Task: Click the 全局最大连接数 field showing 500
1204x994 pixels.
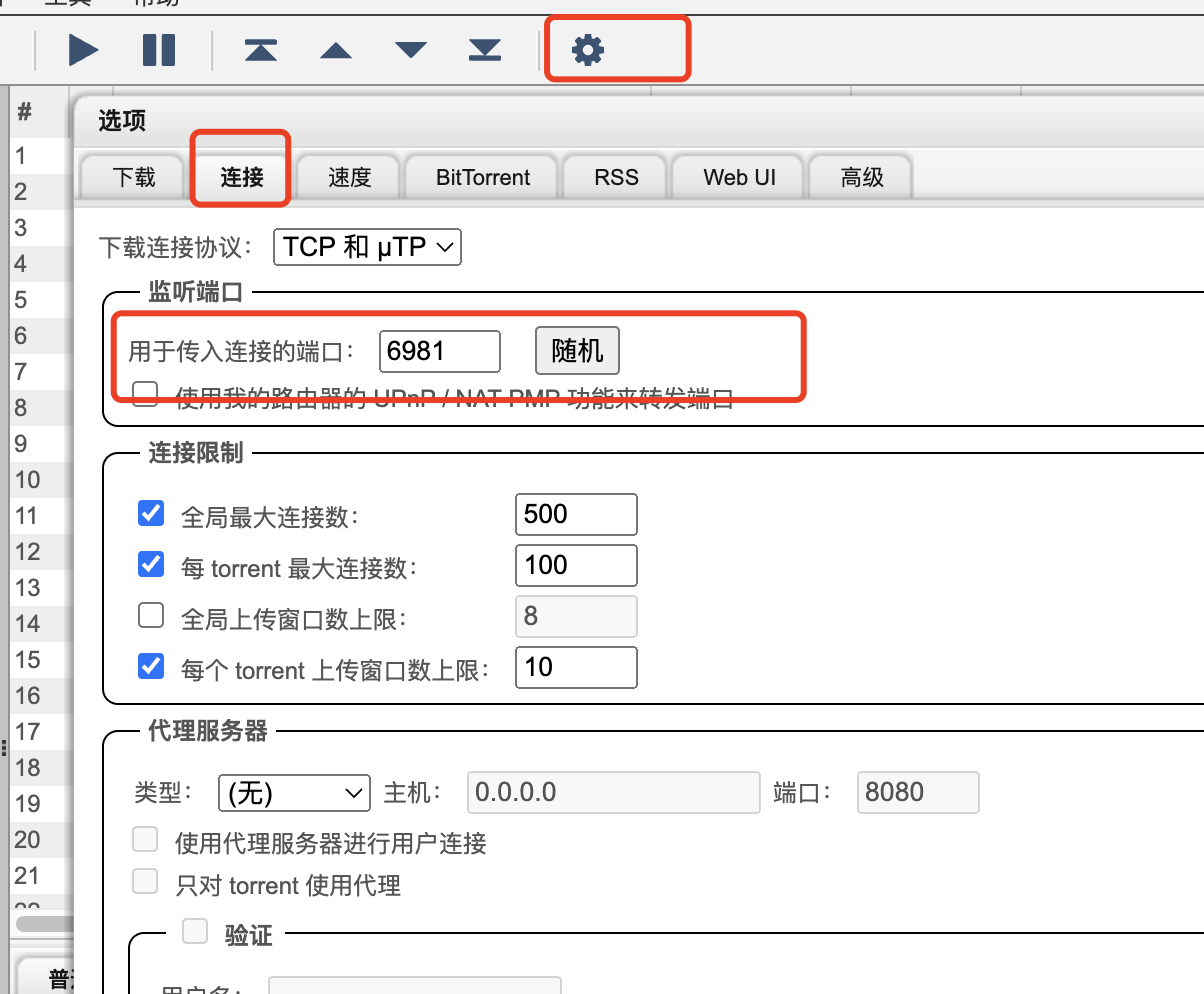Action: click(575, 514)
